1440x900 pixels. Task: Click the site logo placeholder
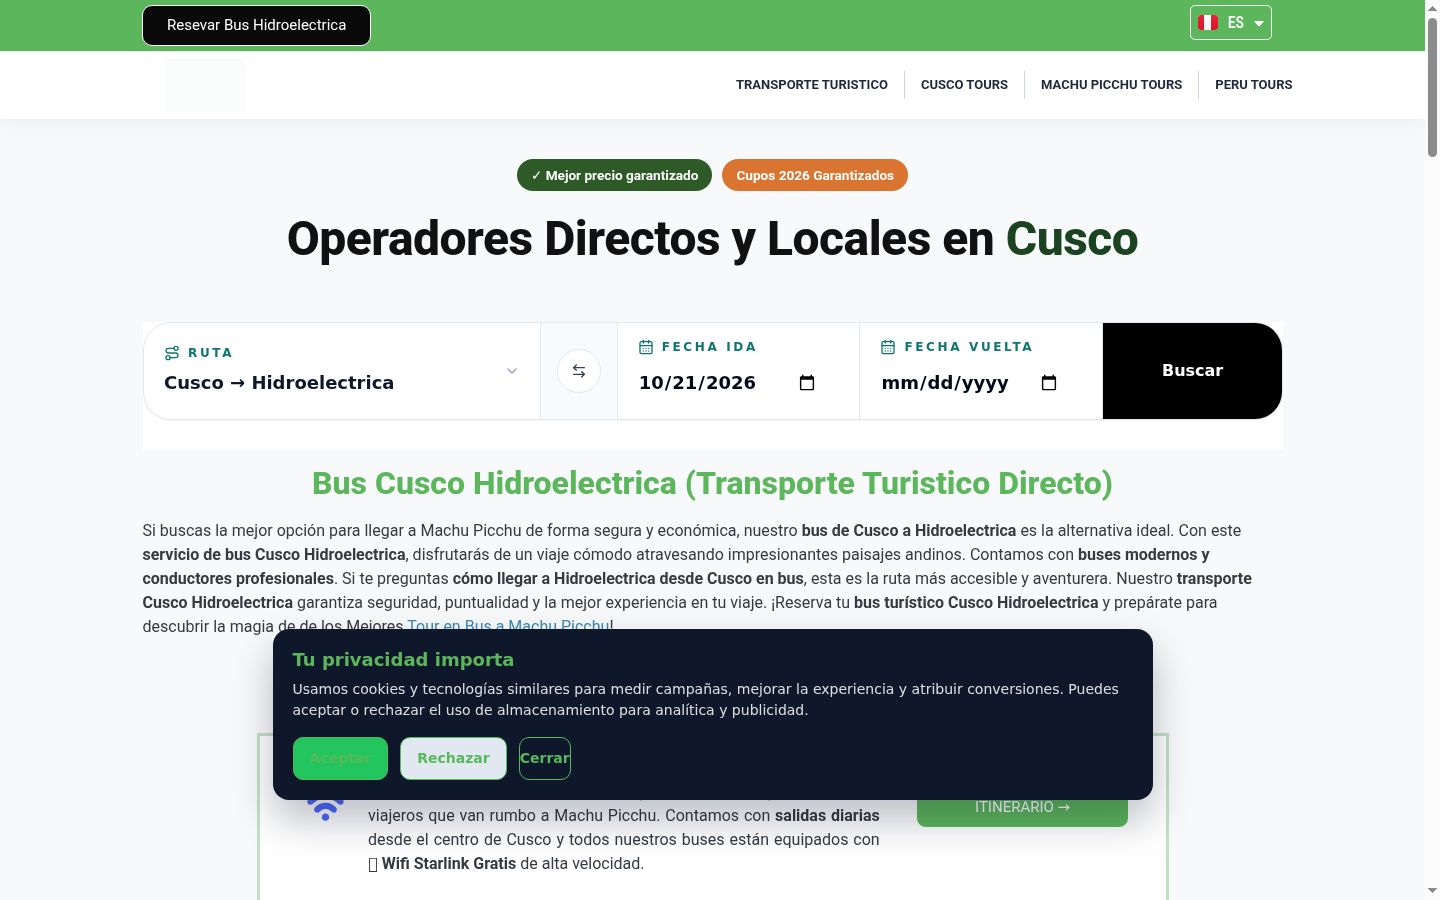tap(205, 85)
